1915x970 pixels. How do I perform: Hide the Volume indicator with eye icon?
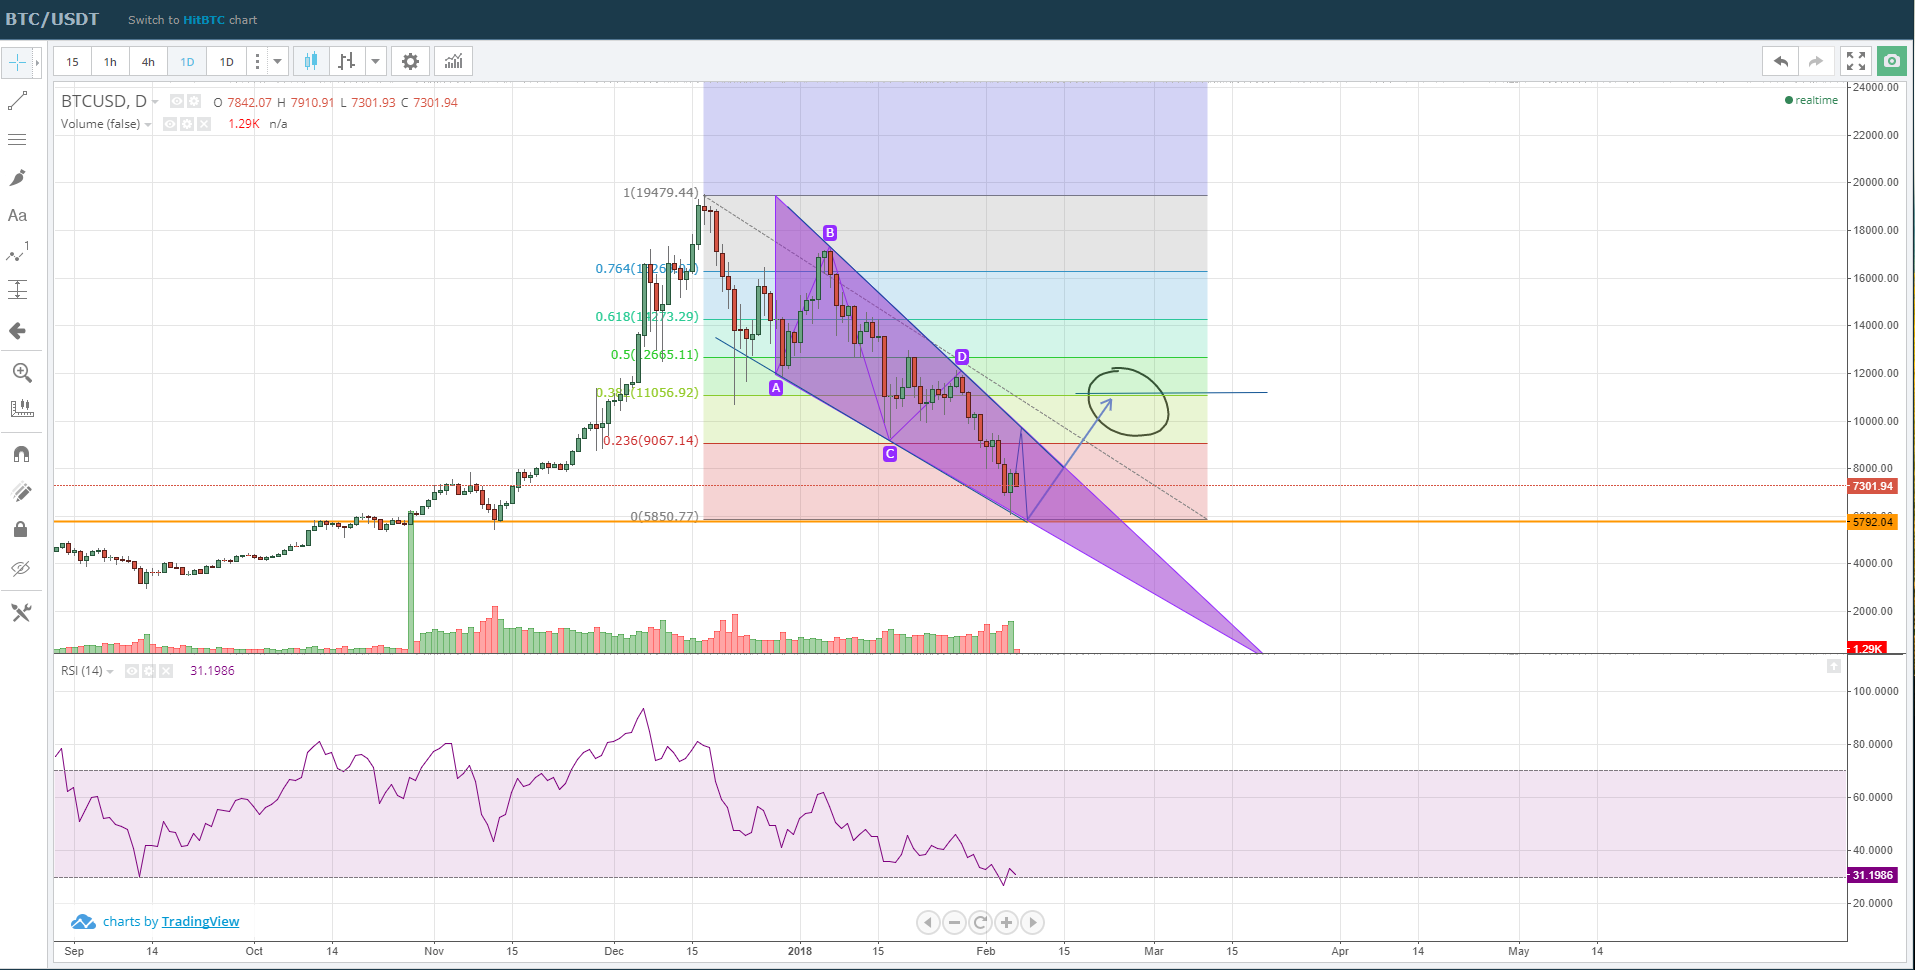pyautogui.click(x=170, y=124)
